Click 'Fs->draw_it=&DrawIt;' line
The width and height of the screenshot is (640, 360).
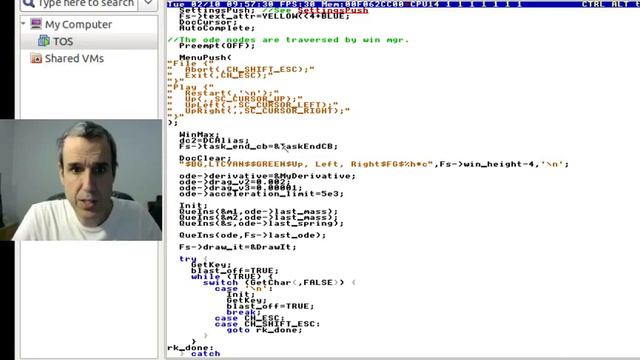(238, 247)
